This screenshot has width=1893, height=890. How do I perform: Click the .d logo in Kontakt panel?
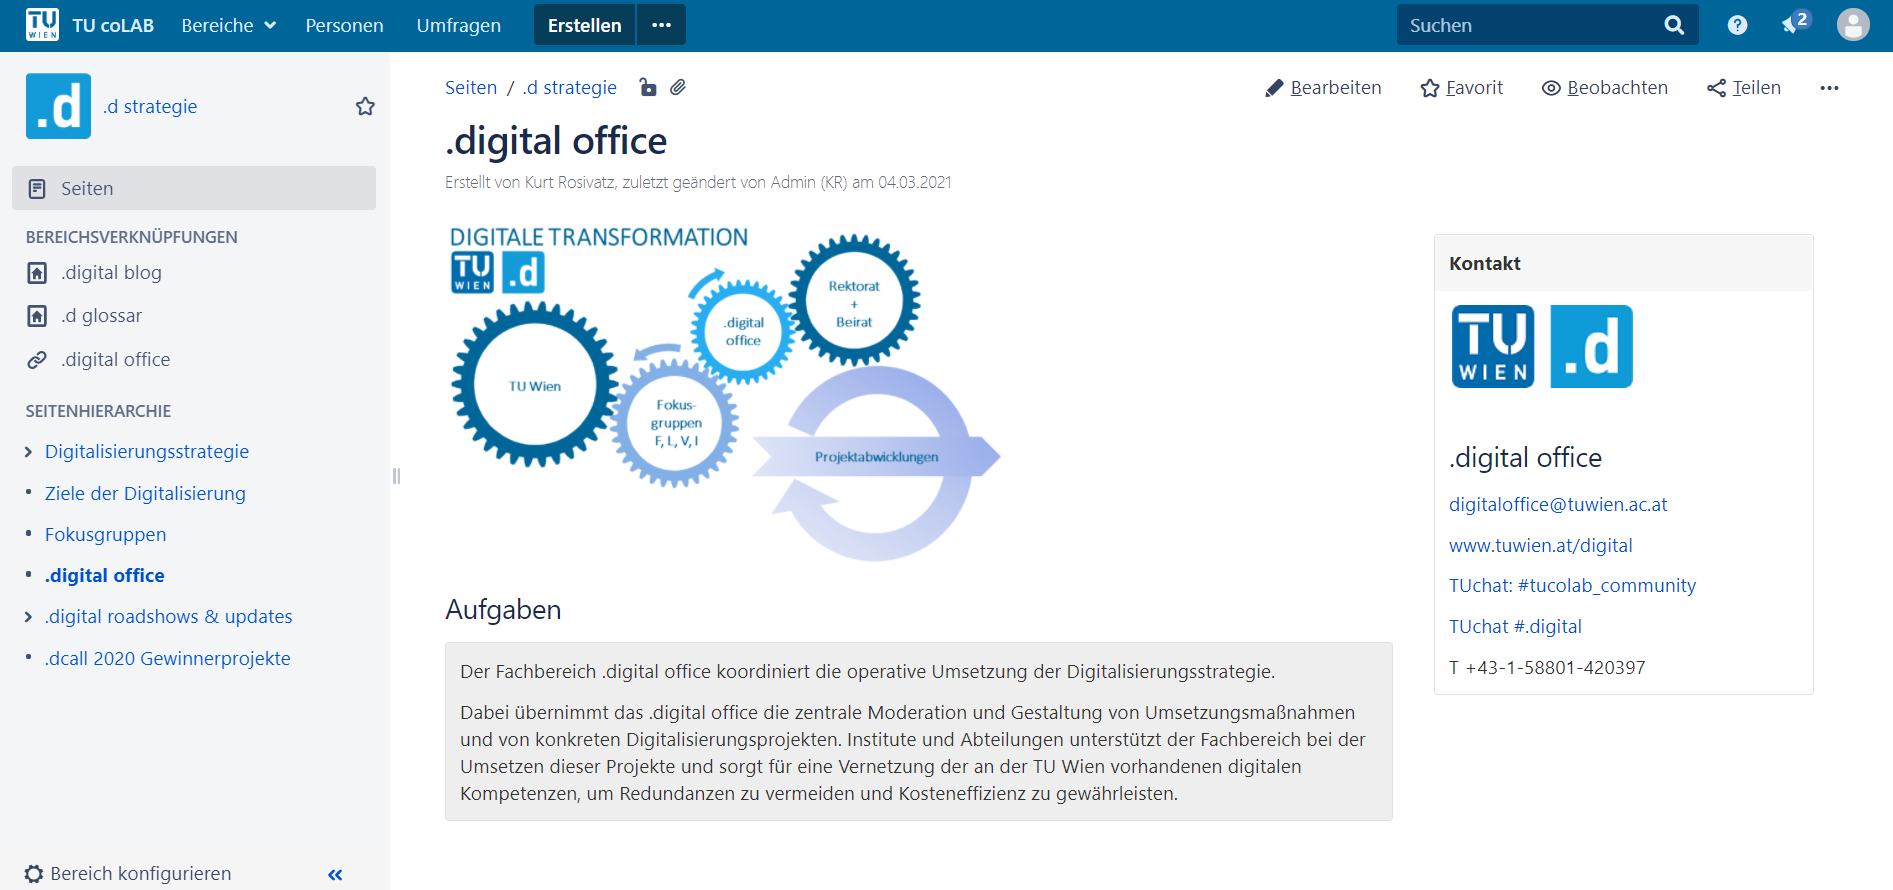(x=1591, y=346)
